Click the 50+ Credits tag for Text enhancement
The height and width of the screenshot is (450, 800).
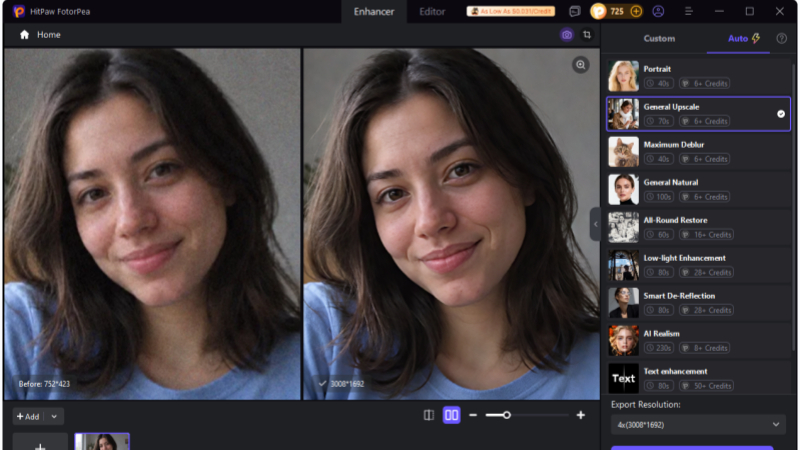[x=706, y=386]
